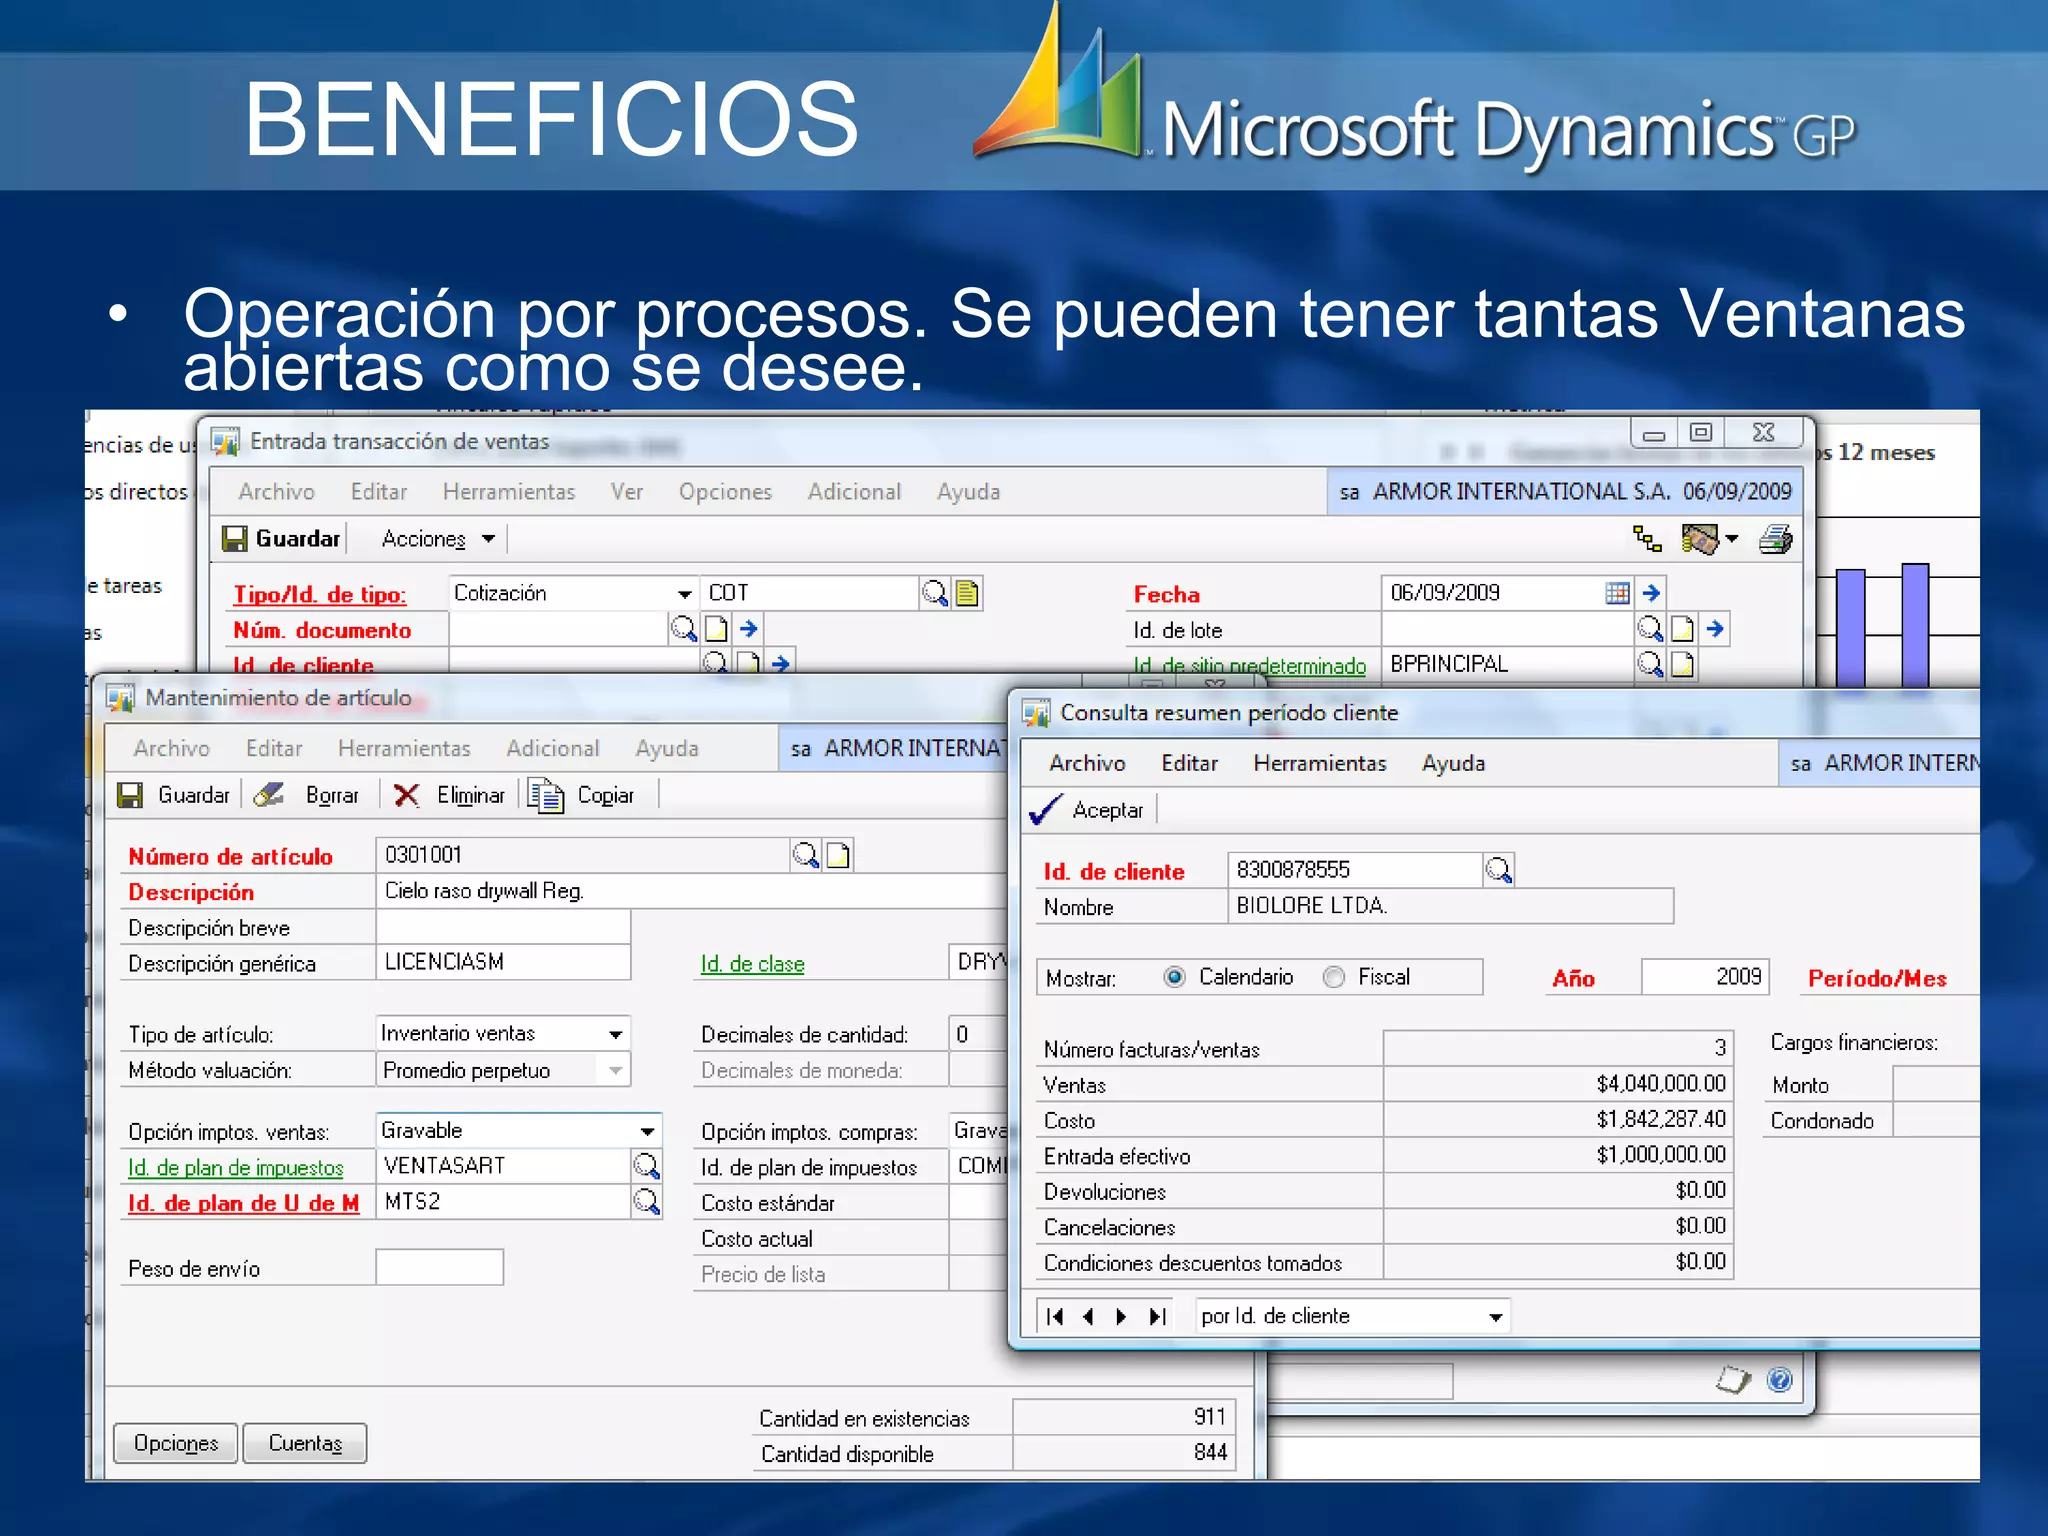Open Herramientas menu in Mantenimiento de artículo
Screen dimensions: 2048x1536
(x=404, y=749)
